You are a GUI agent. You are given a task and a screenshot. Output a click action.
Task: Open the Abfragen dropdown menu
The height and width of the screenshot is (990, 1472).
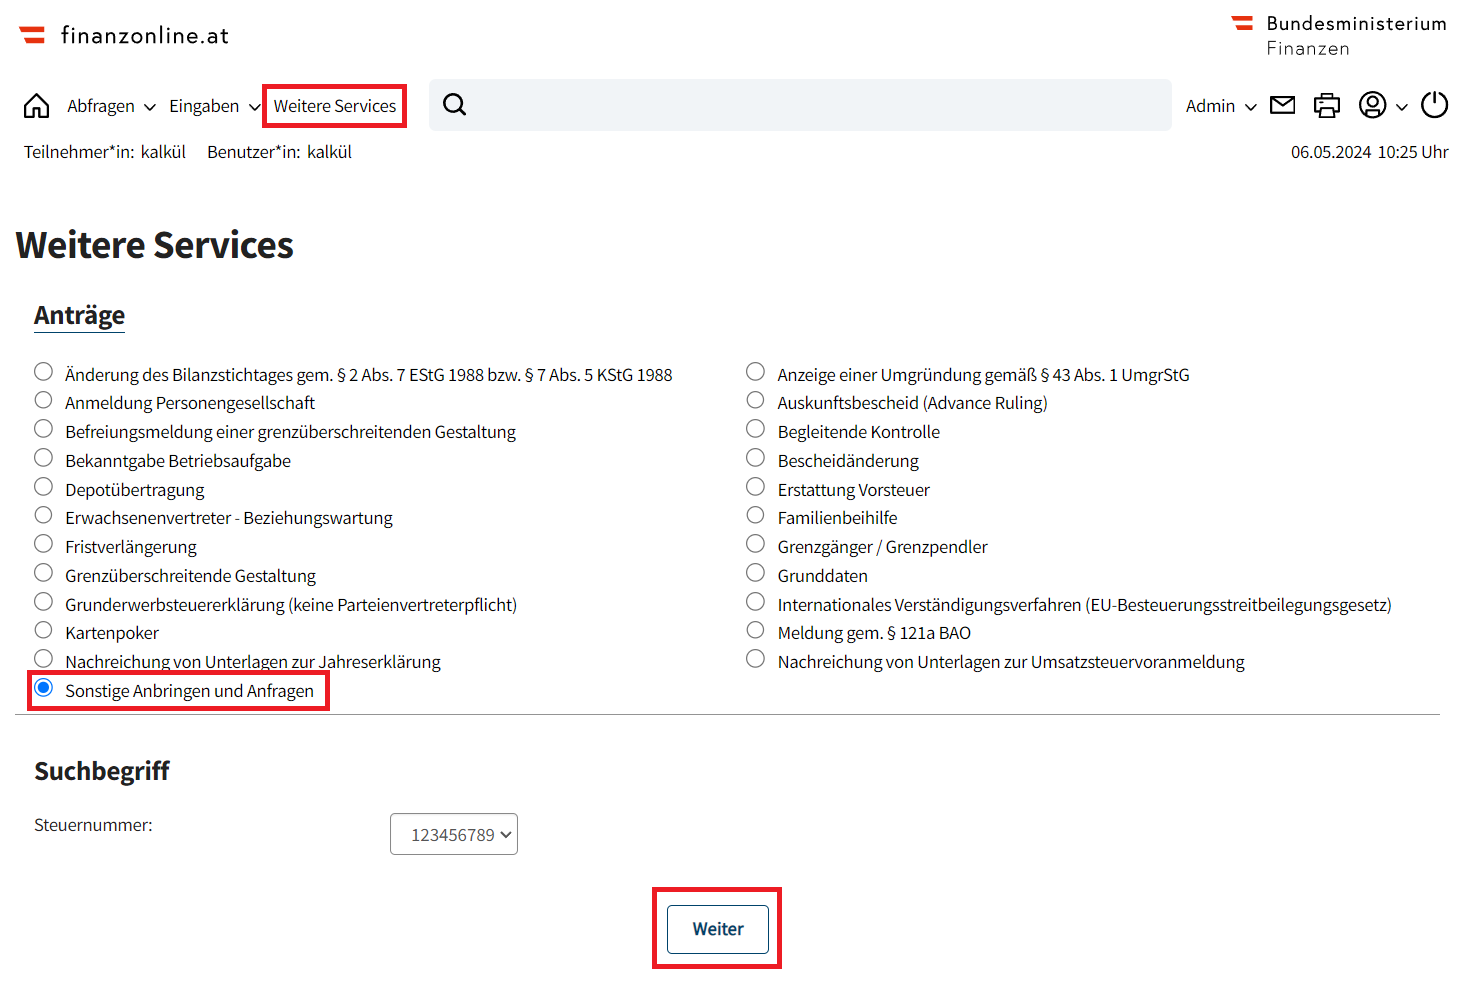110,105
